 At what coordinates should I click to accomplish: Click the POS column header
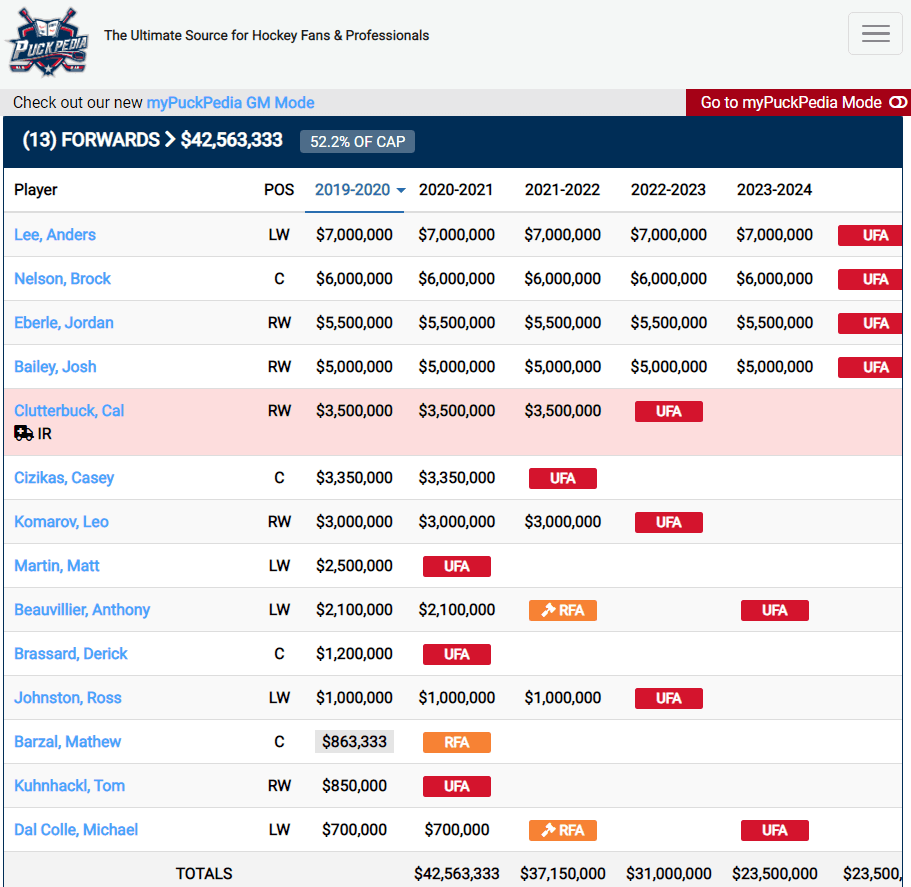pos(279,190)
